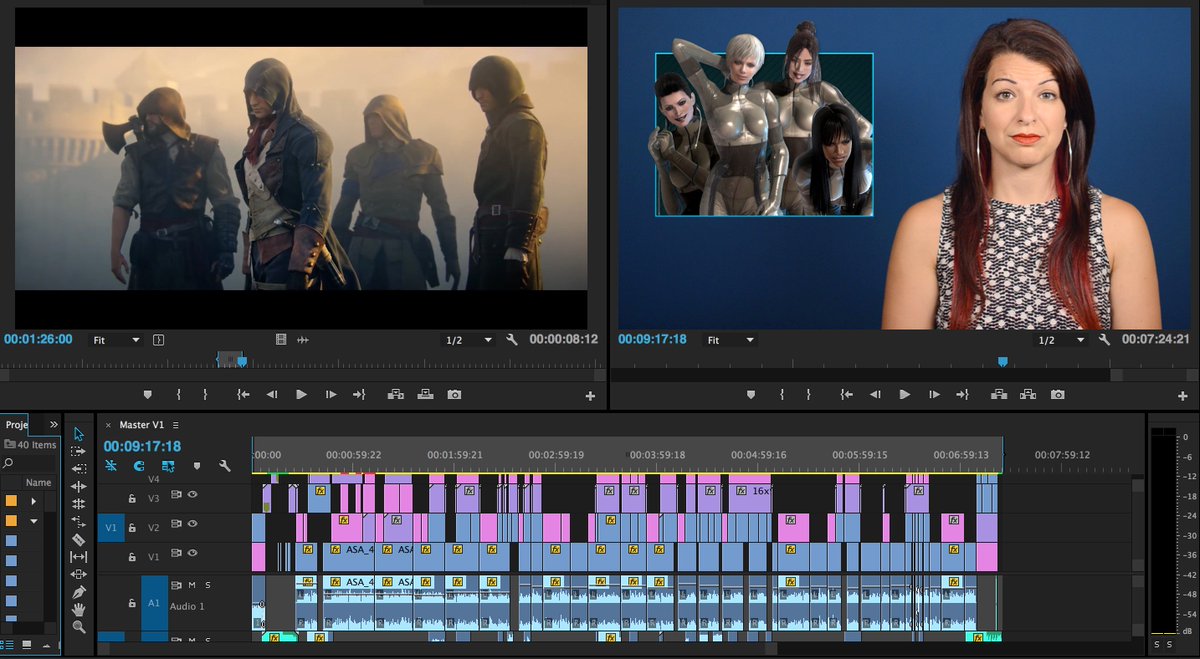
Task: Mark In point in Source monitor
Action: pyautogui.click(x=178, y=395)
